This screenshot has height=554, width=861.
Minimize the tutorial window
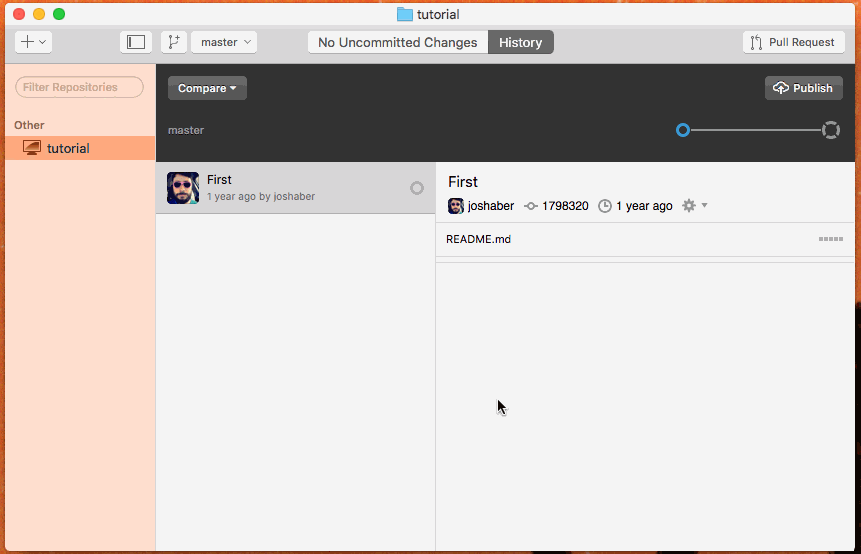coord(39,14)
